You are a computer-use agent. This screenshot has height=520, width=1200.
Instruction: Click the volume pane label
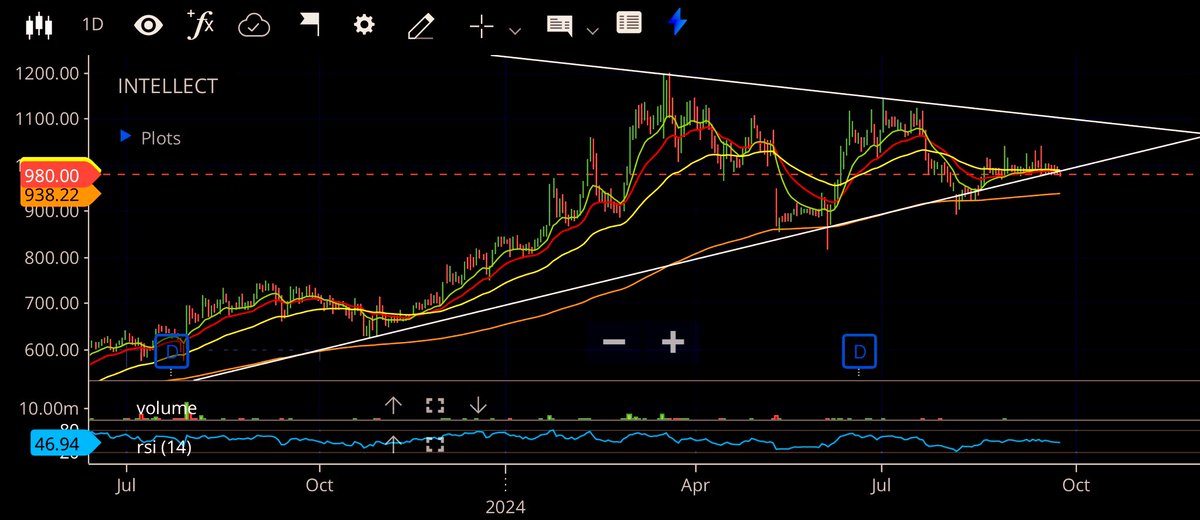click(x=167, y=408)
